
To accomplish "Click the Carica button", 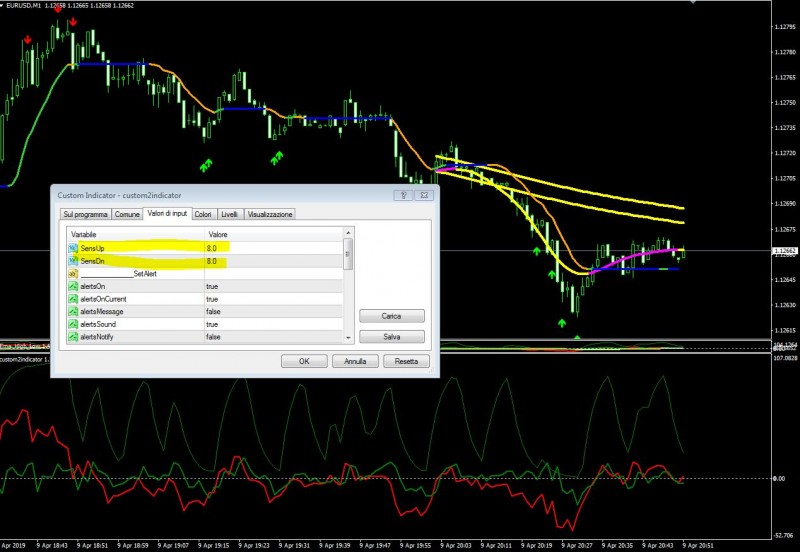I will click(x=391, y=316).
